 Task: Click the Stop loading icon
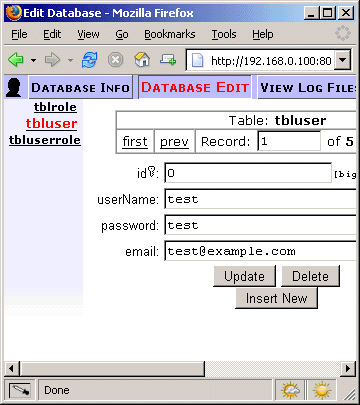pos(116,60)
